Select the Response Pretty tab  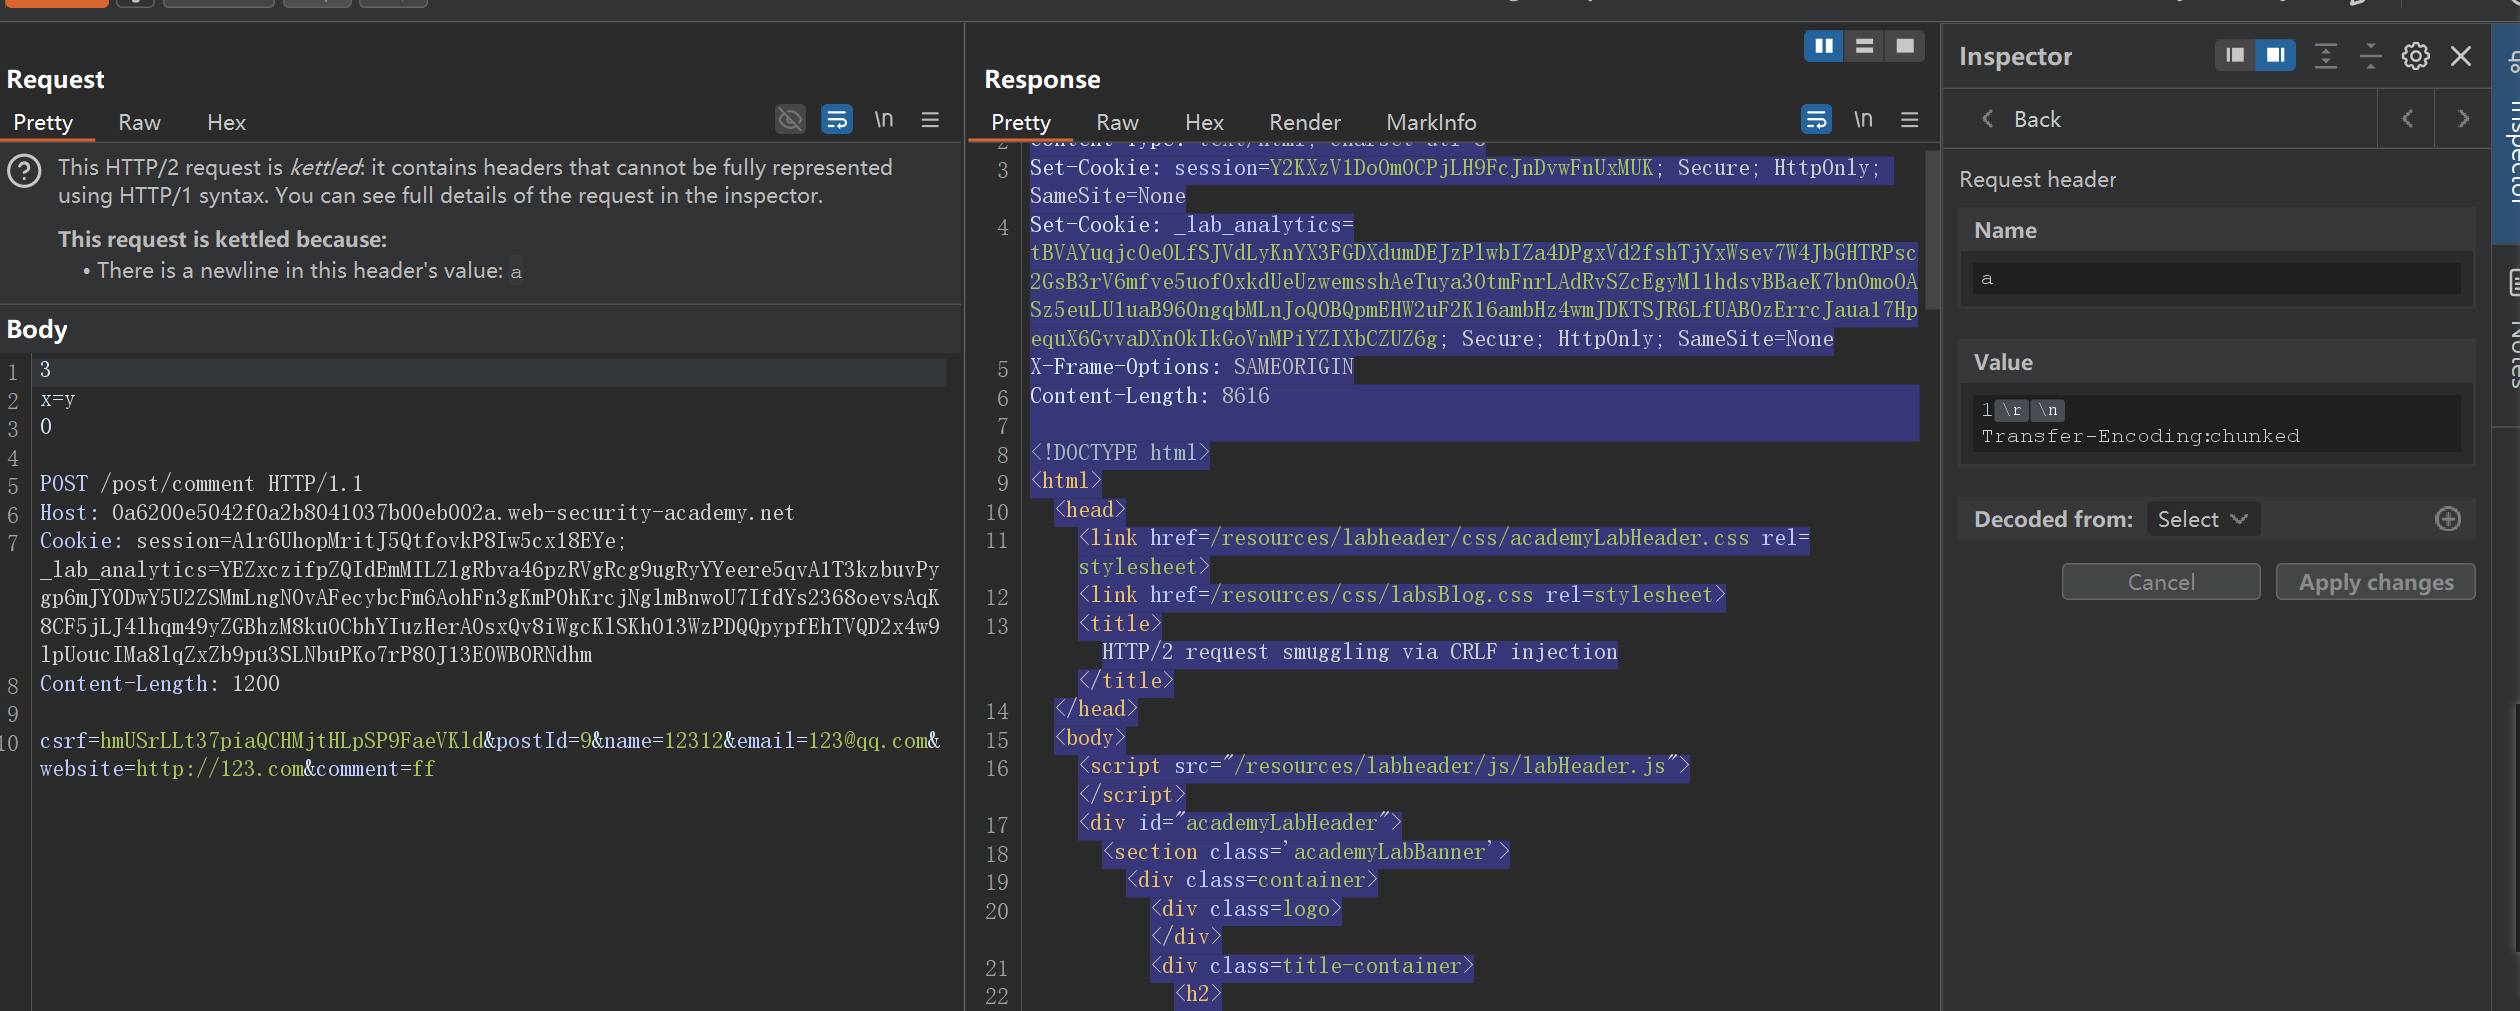pos(1021,122)
